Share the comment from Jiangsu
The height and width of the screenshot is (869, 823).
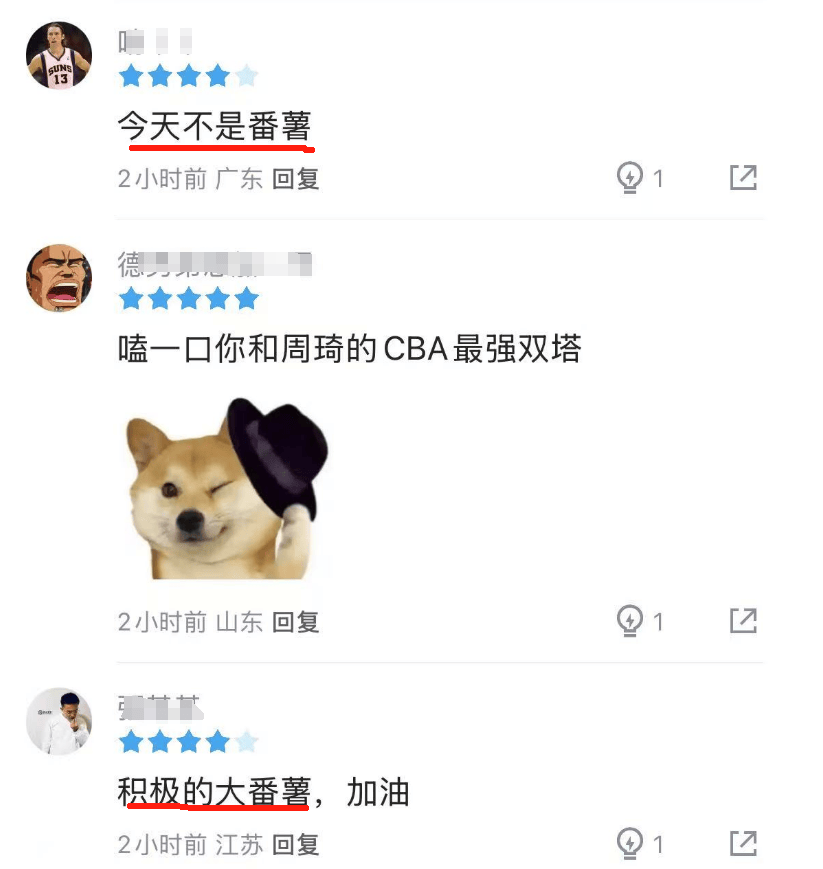click(743, 844)
